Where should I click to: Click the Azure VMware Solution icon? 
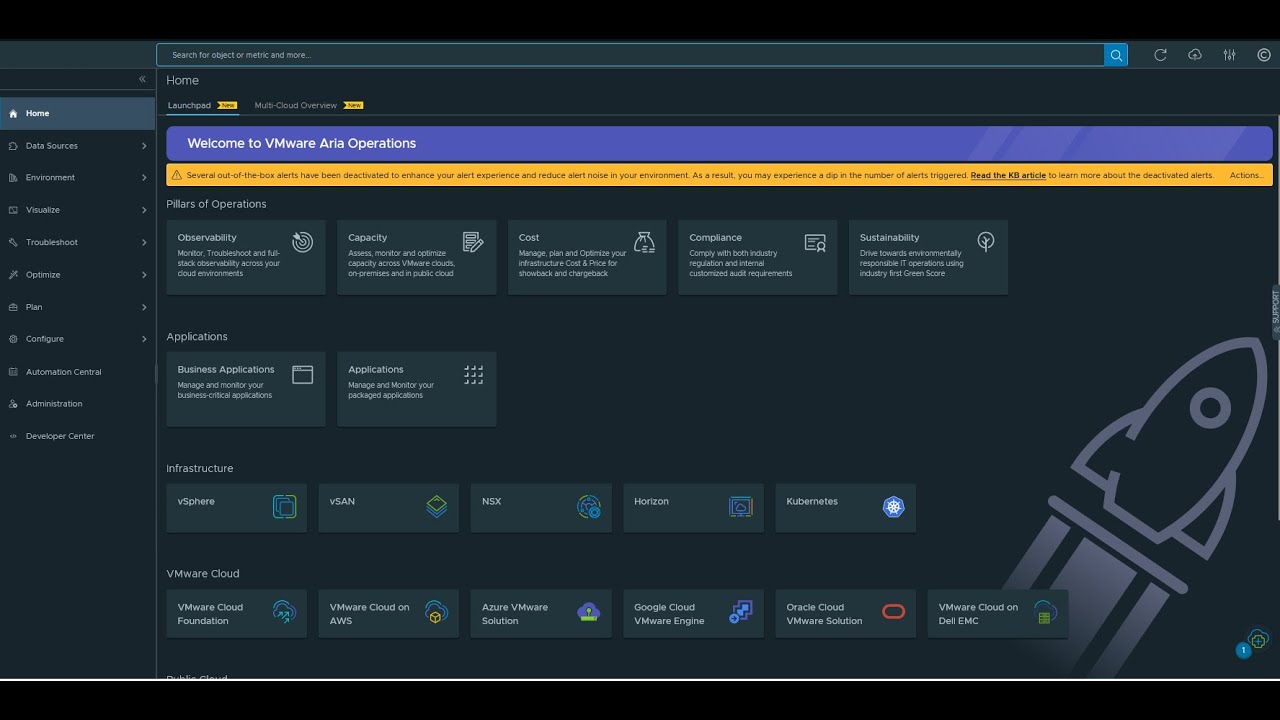pos(589,612)
